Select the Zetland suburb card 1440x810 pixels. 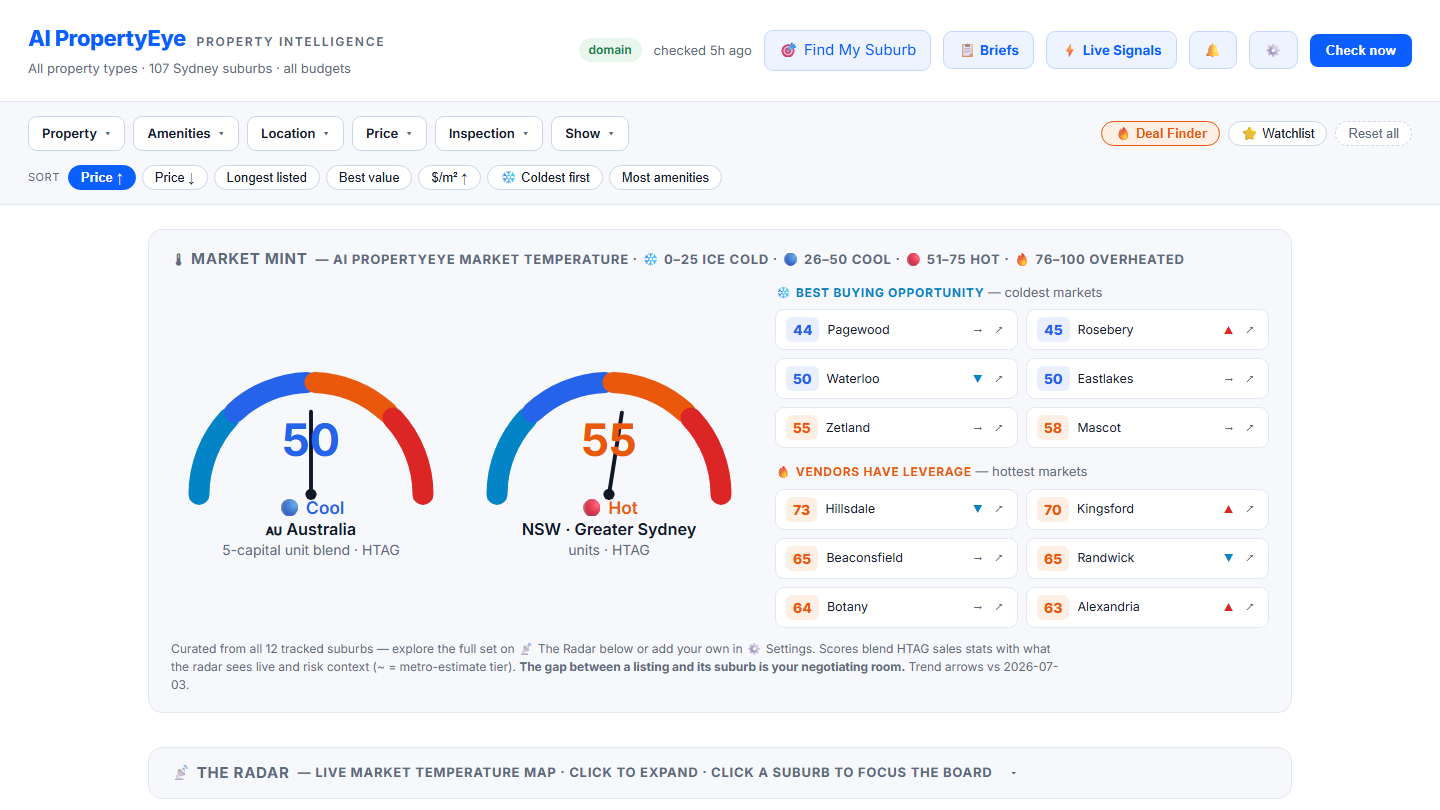pyautogui.click(x=896, y=428)
